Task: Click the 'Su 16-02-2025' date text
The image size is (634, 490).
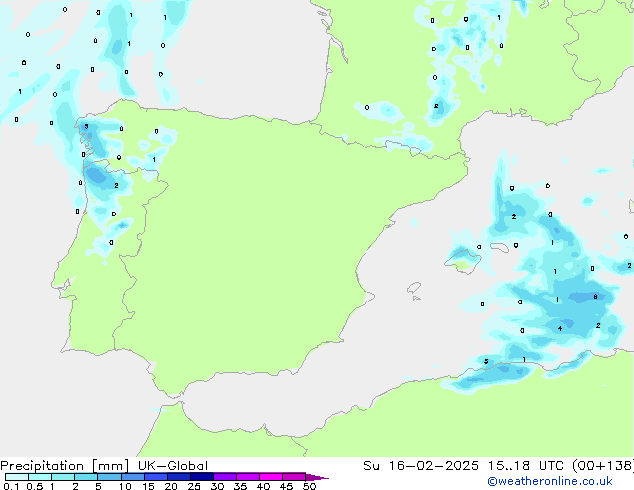Action: (x=421, y=466)
